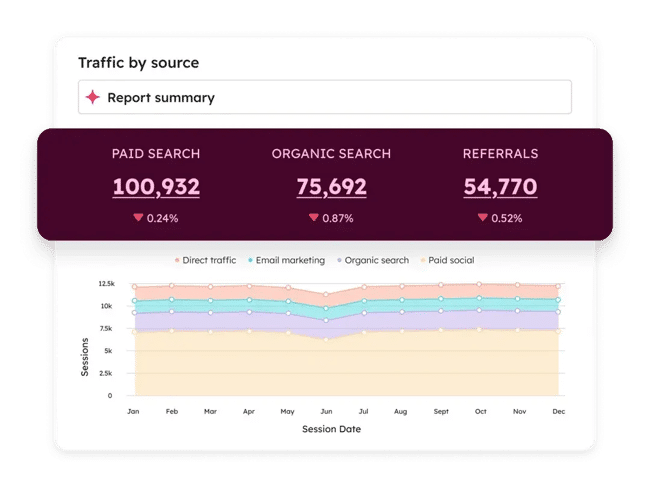Click the Jan axis label

click(x=133, y=412)
